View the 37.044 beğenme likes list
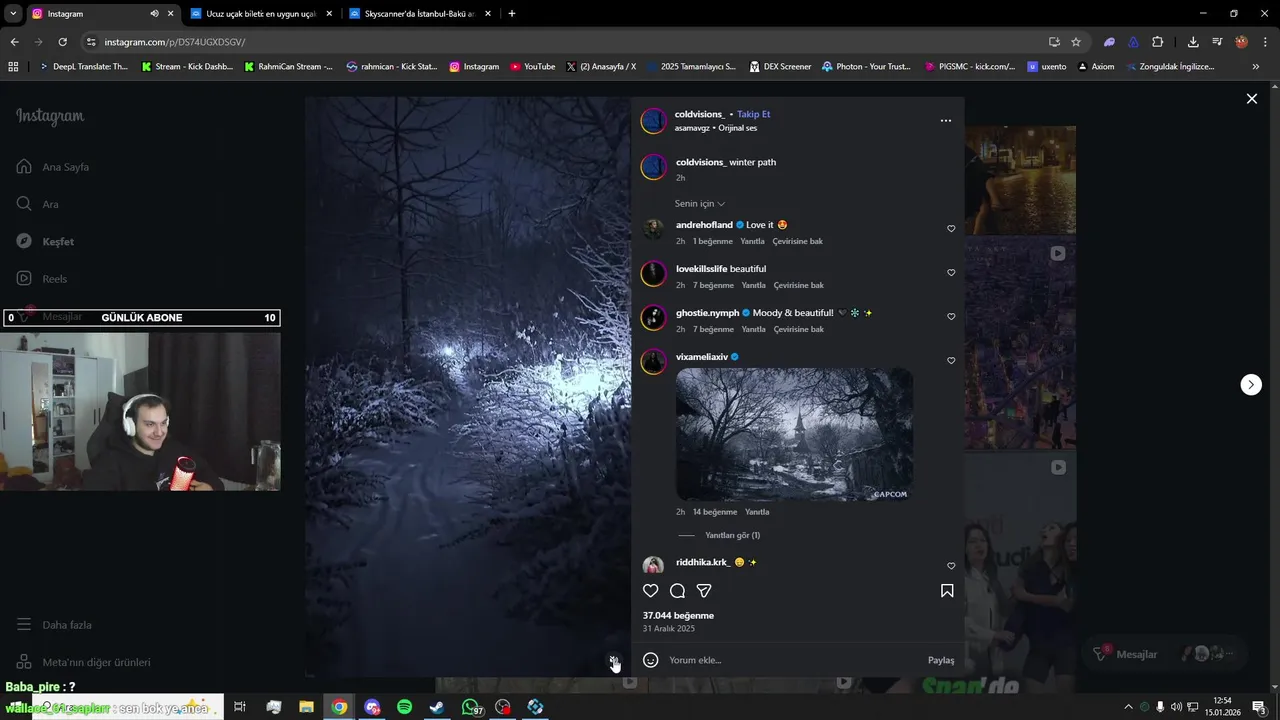 click(678, 615)
